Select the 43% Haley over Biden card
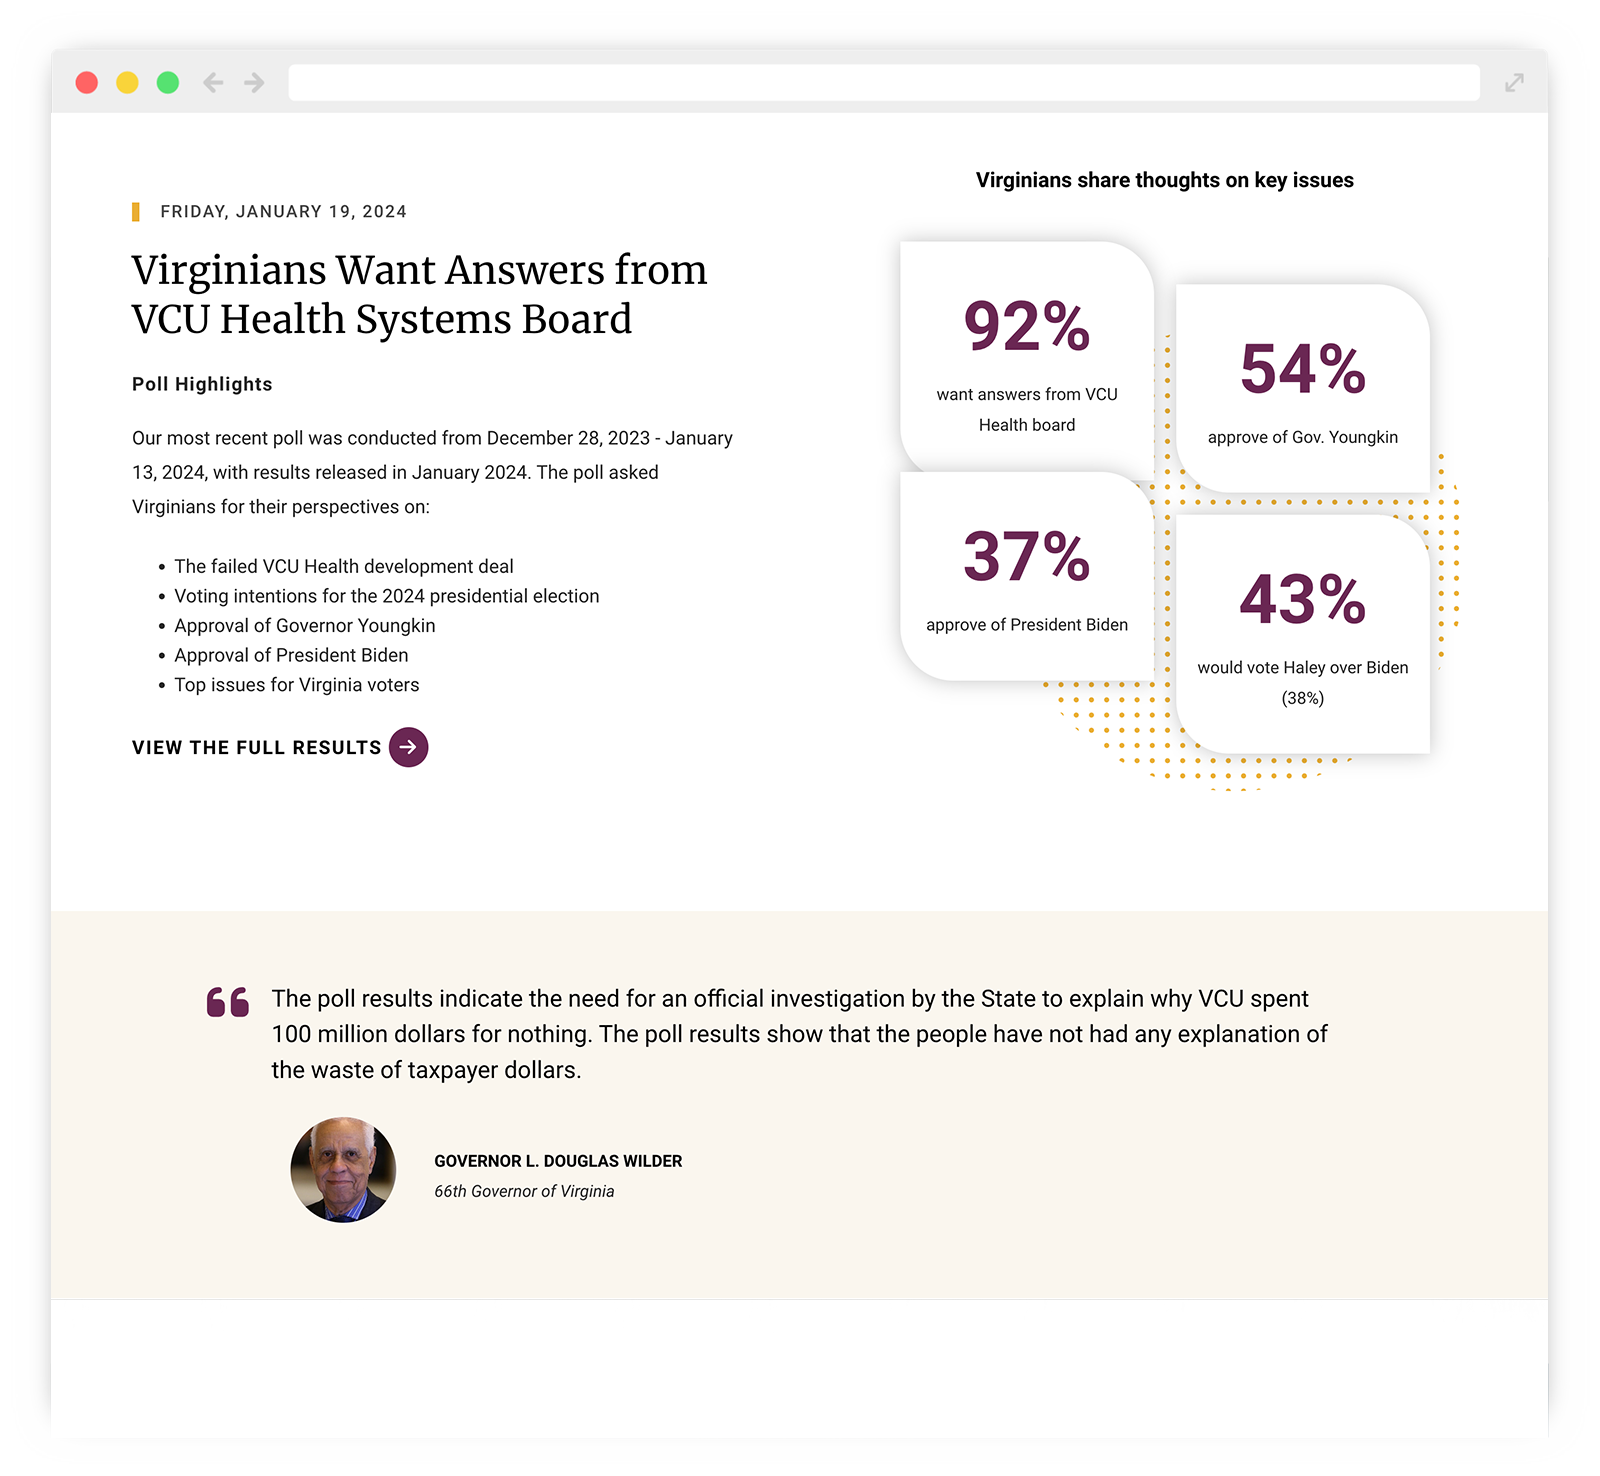The height and width of the screenshot is (1476, 1600). [x=1302, y=633]
